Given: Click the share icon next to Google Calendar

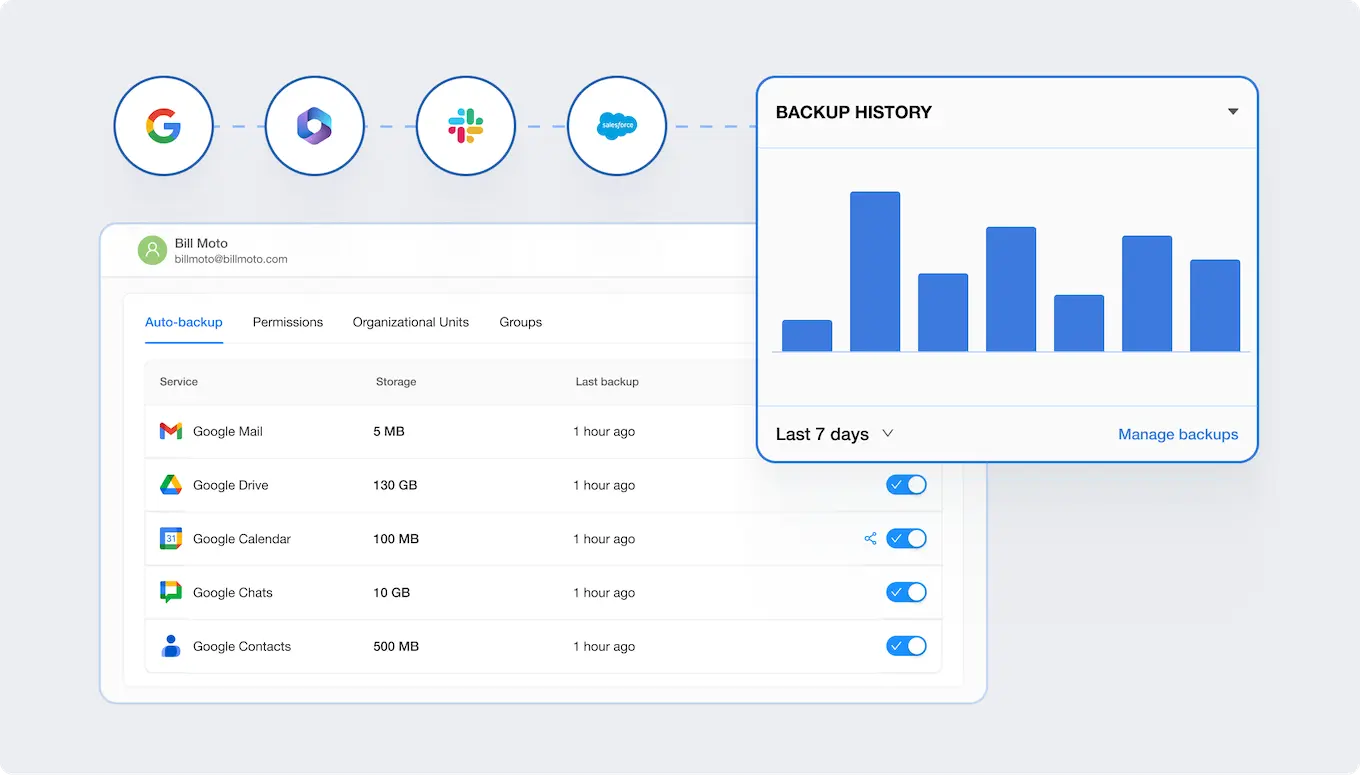Looking at the screenshot, I should pyautogui.click(x=870, y=538).
